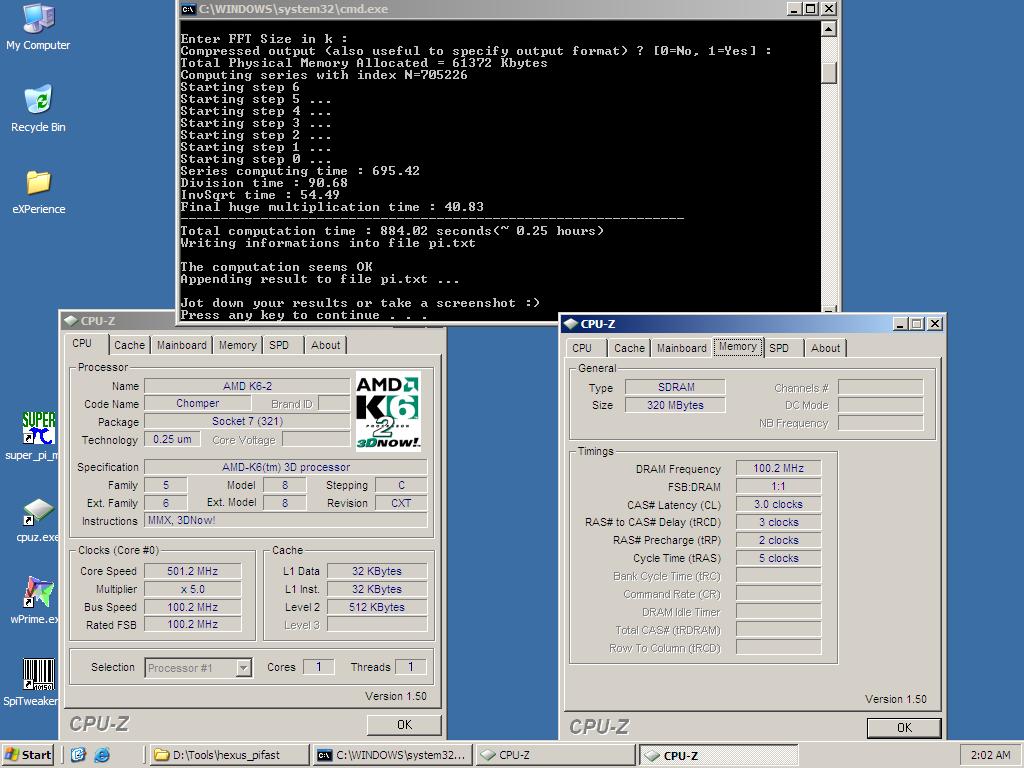Click the AMD-K6(tm) 3D processor specification
Image resolution: width=1024 pixels, height=768 pixels.
click(x=285, y=467)
